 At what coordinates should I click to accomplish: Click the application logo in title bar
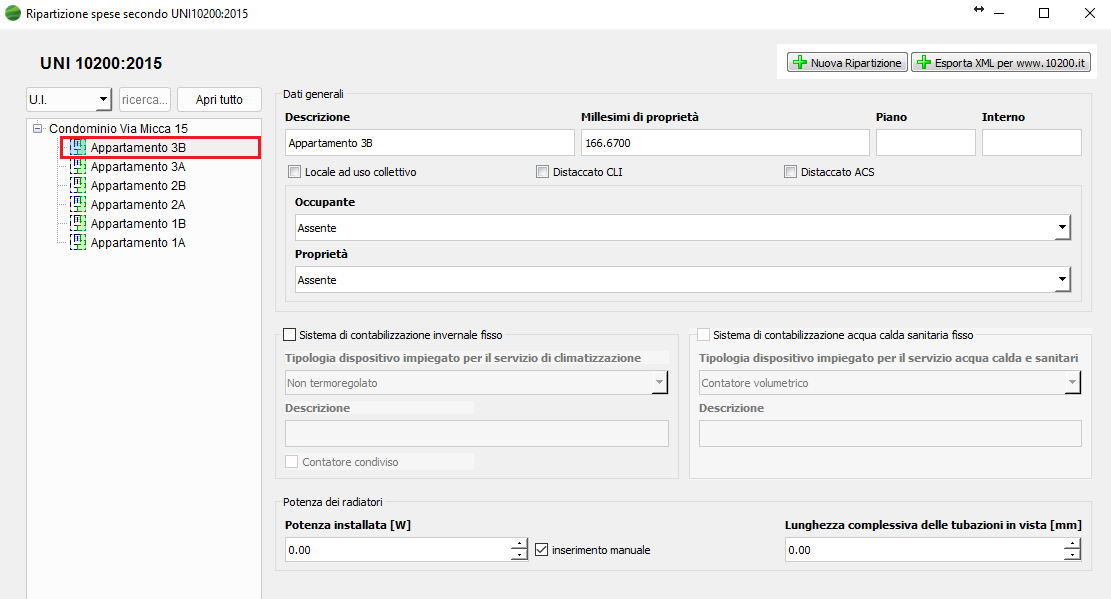[x=13, y=13]
